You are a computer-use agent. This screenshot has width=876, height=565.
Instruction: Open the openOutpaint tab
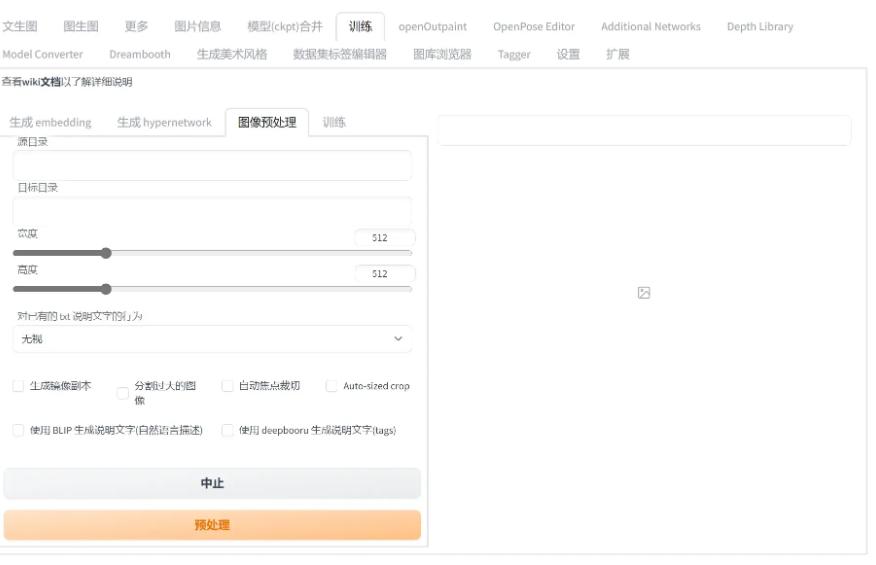[432, 26]
